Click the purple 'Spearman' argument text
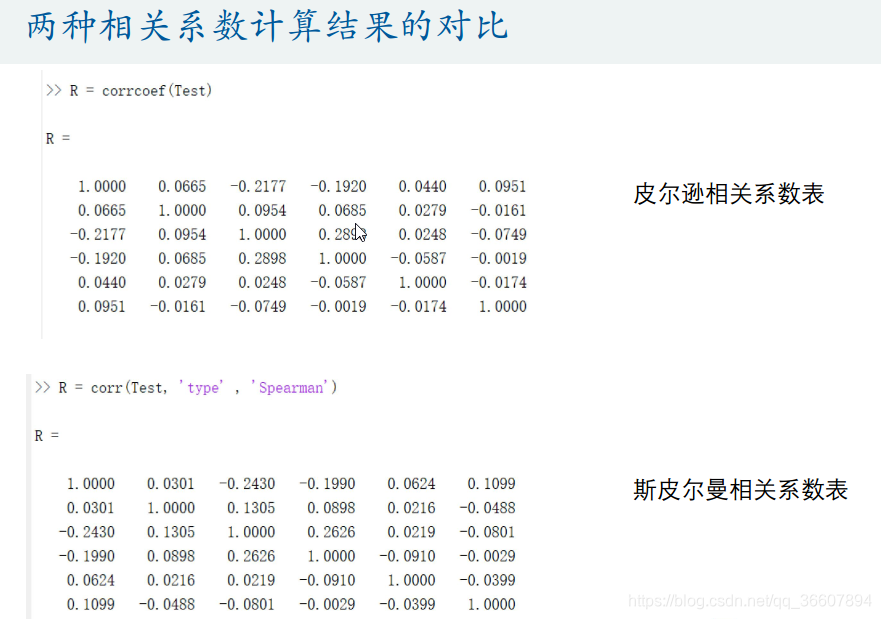881x619 pixels. click(x=290, y=388)
